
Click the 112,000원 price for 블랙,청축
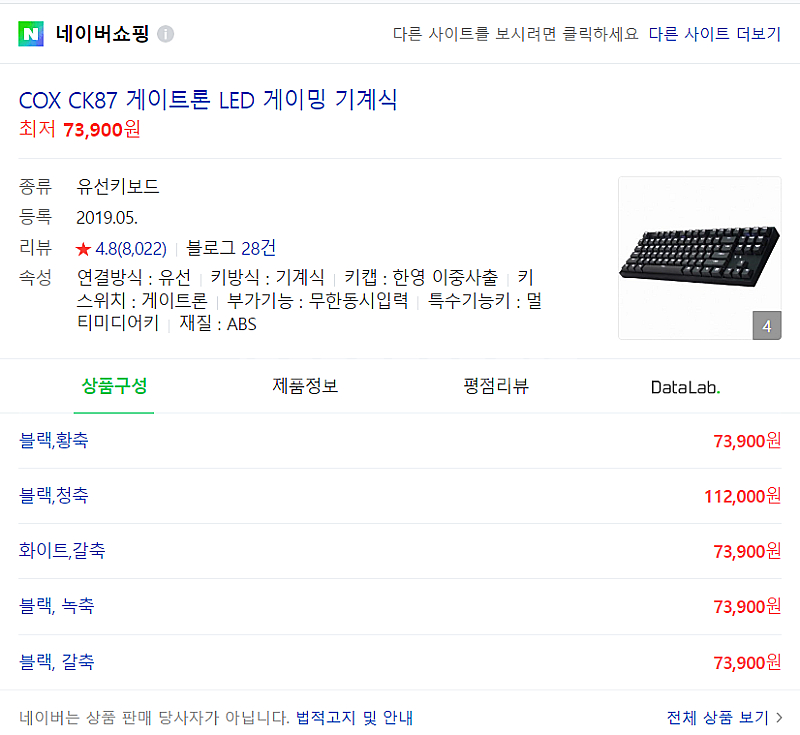(x=742, y=496)
